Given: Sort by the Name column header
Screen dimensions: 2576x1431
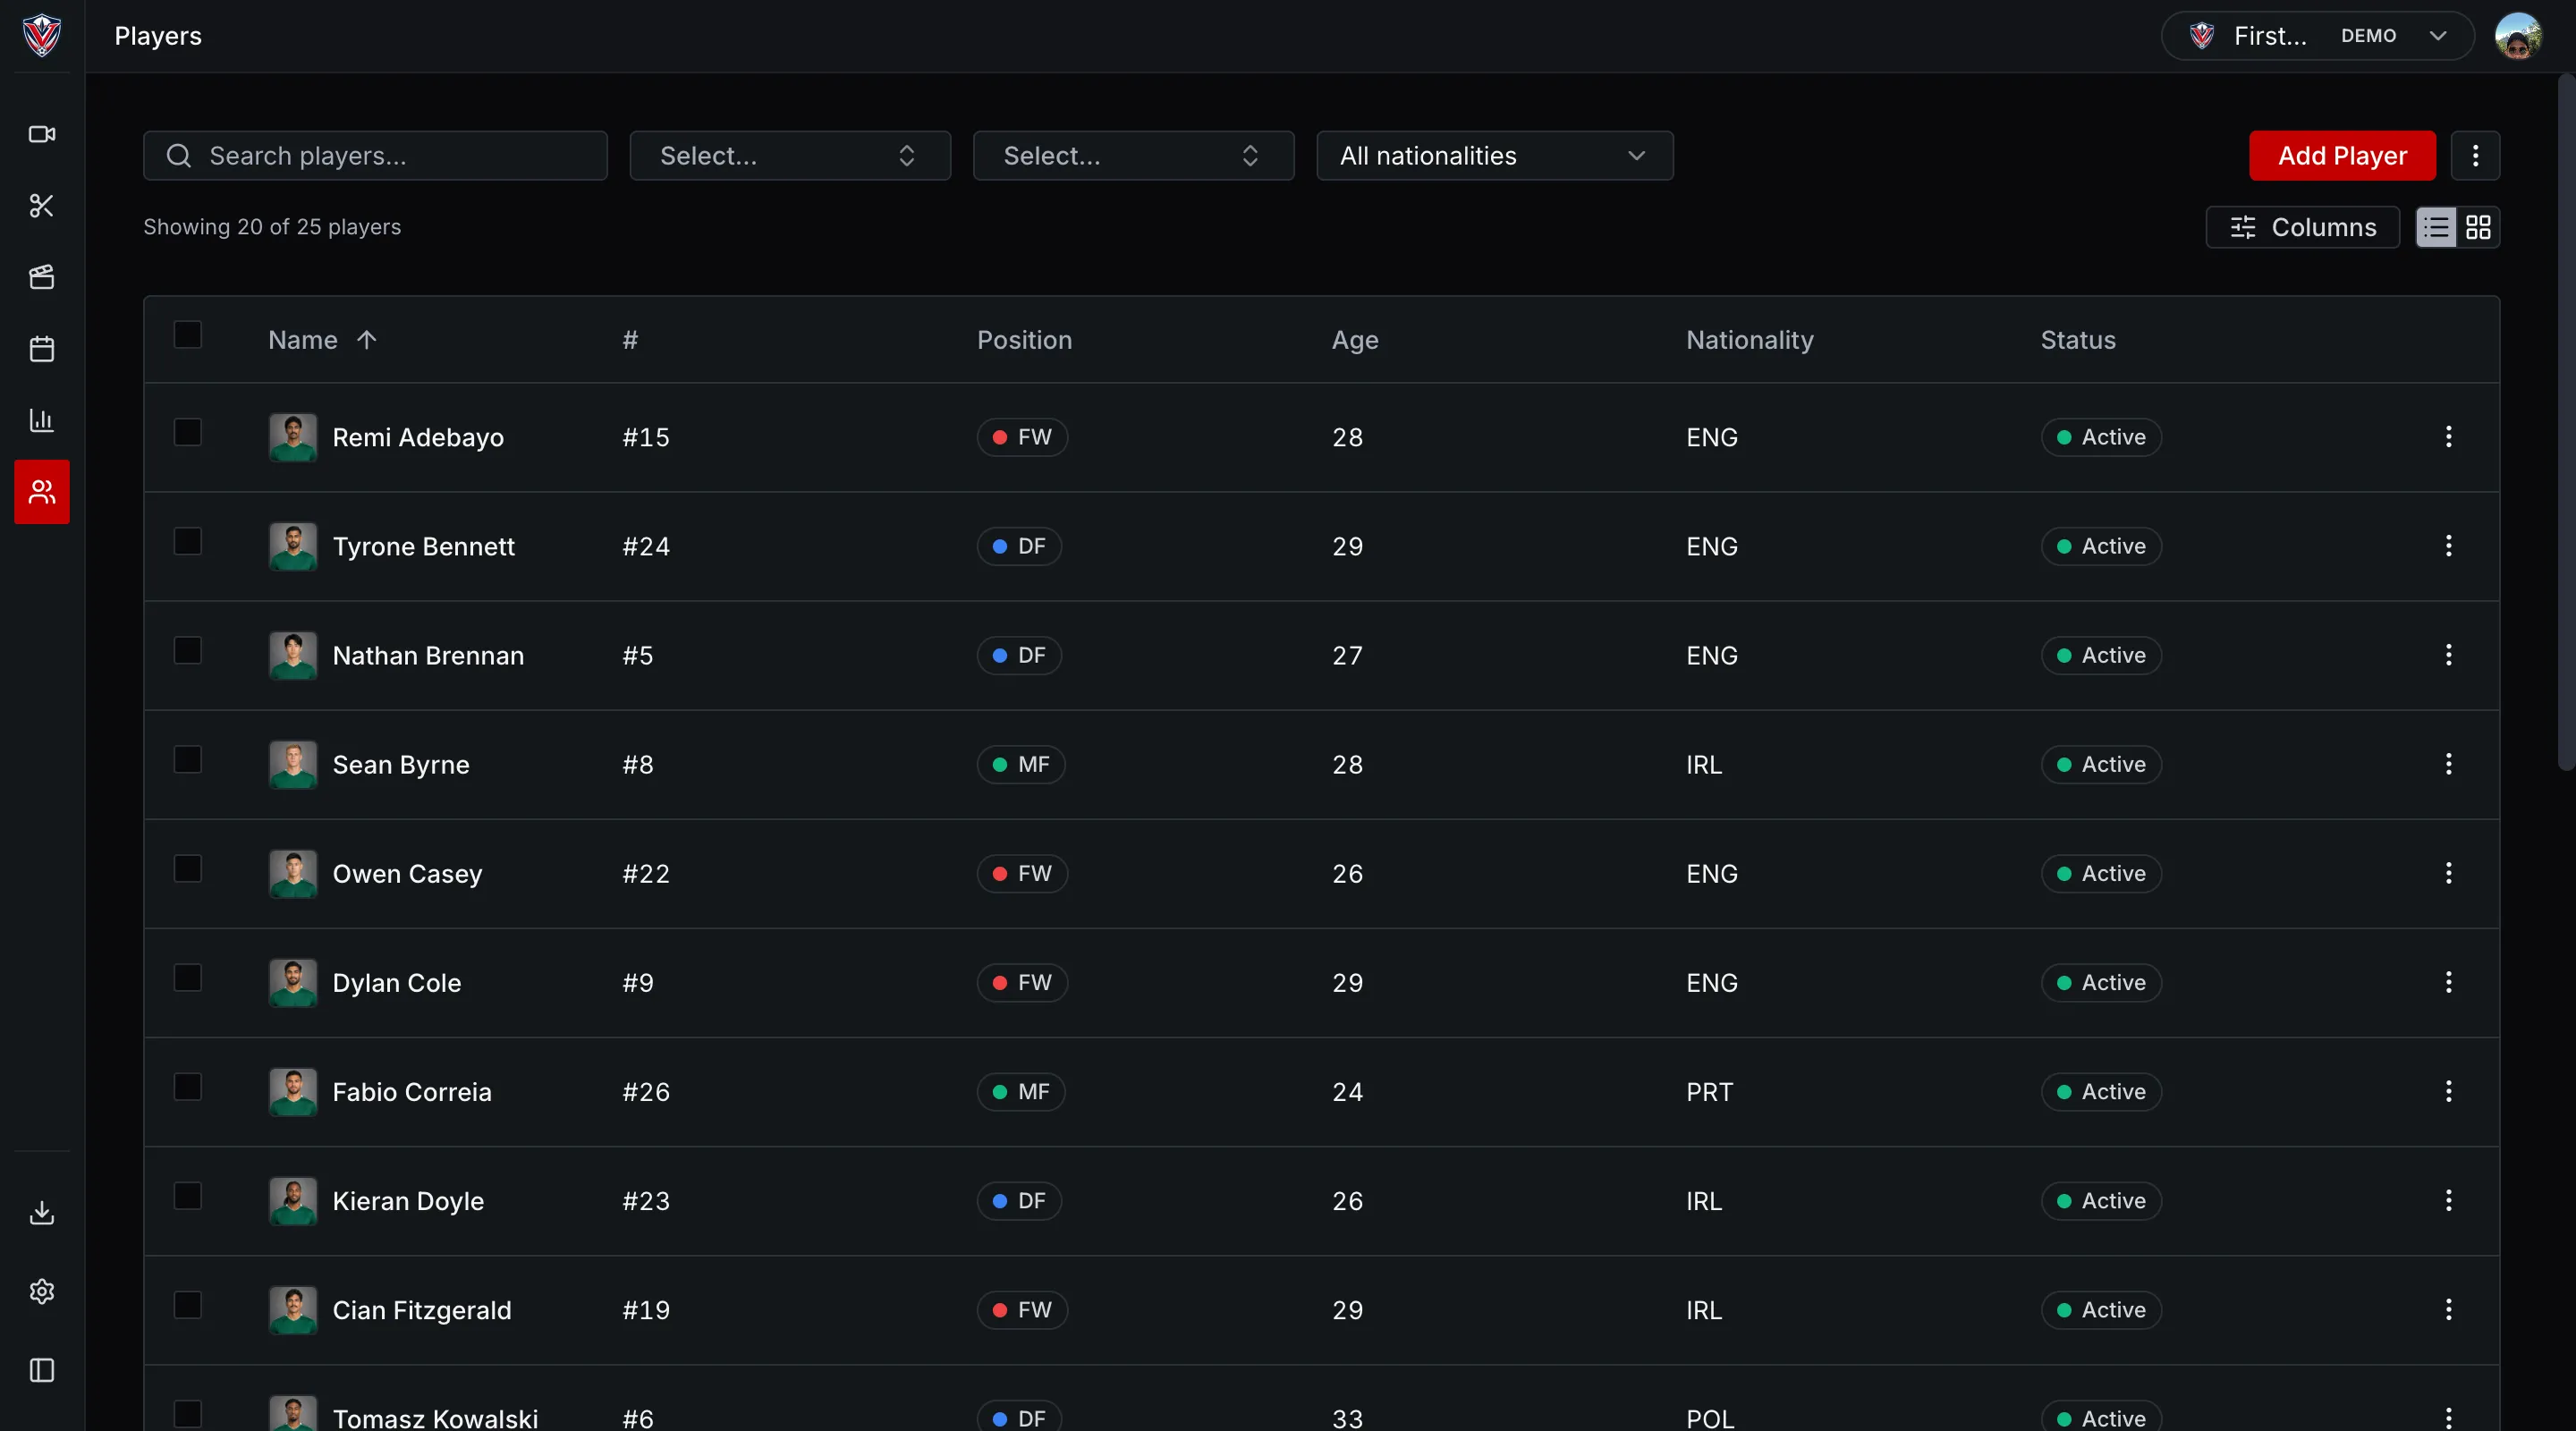Looking at the screenshot, I should [x=322, y=340].
